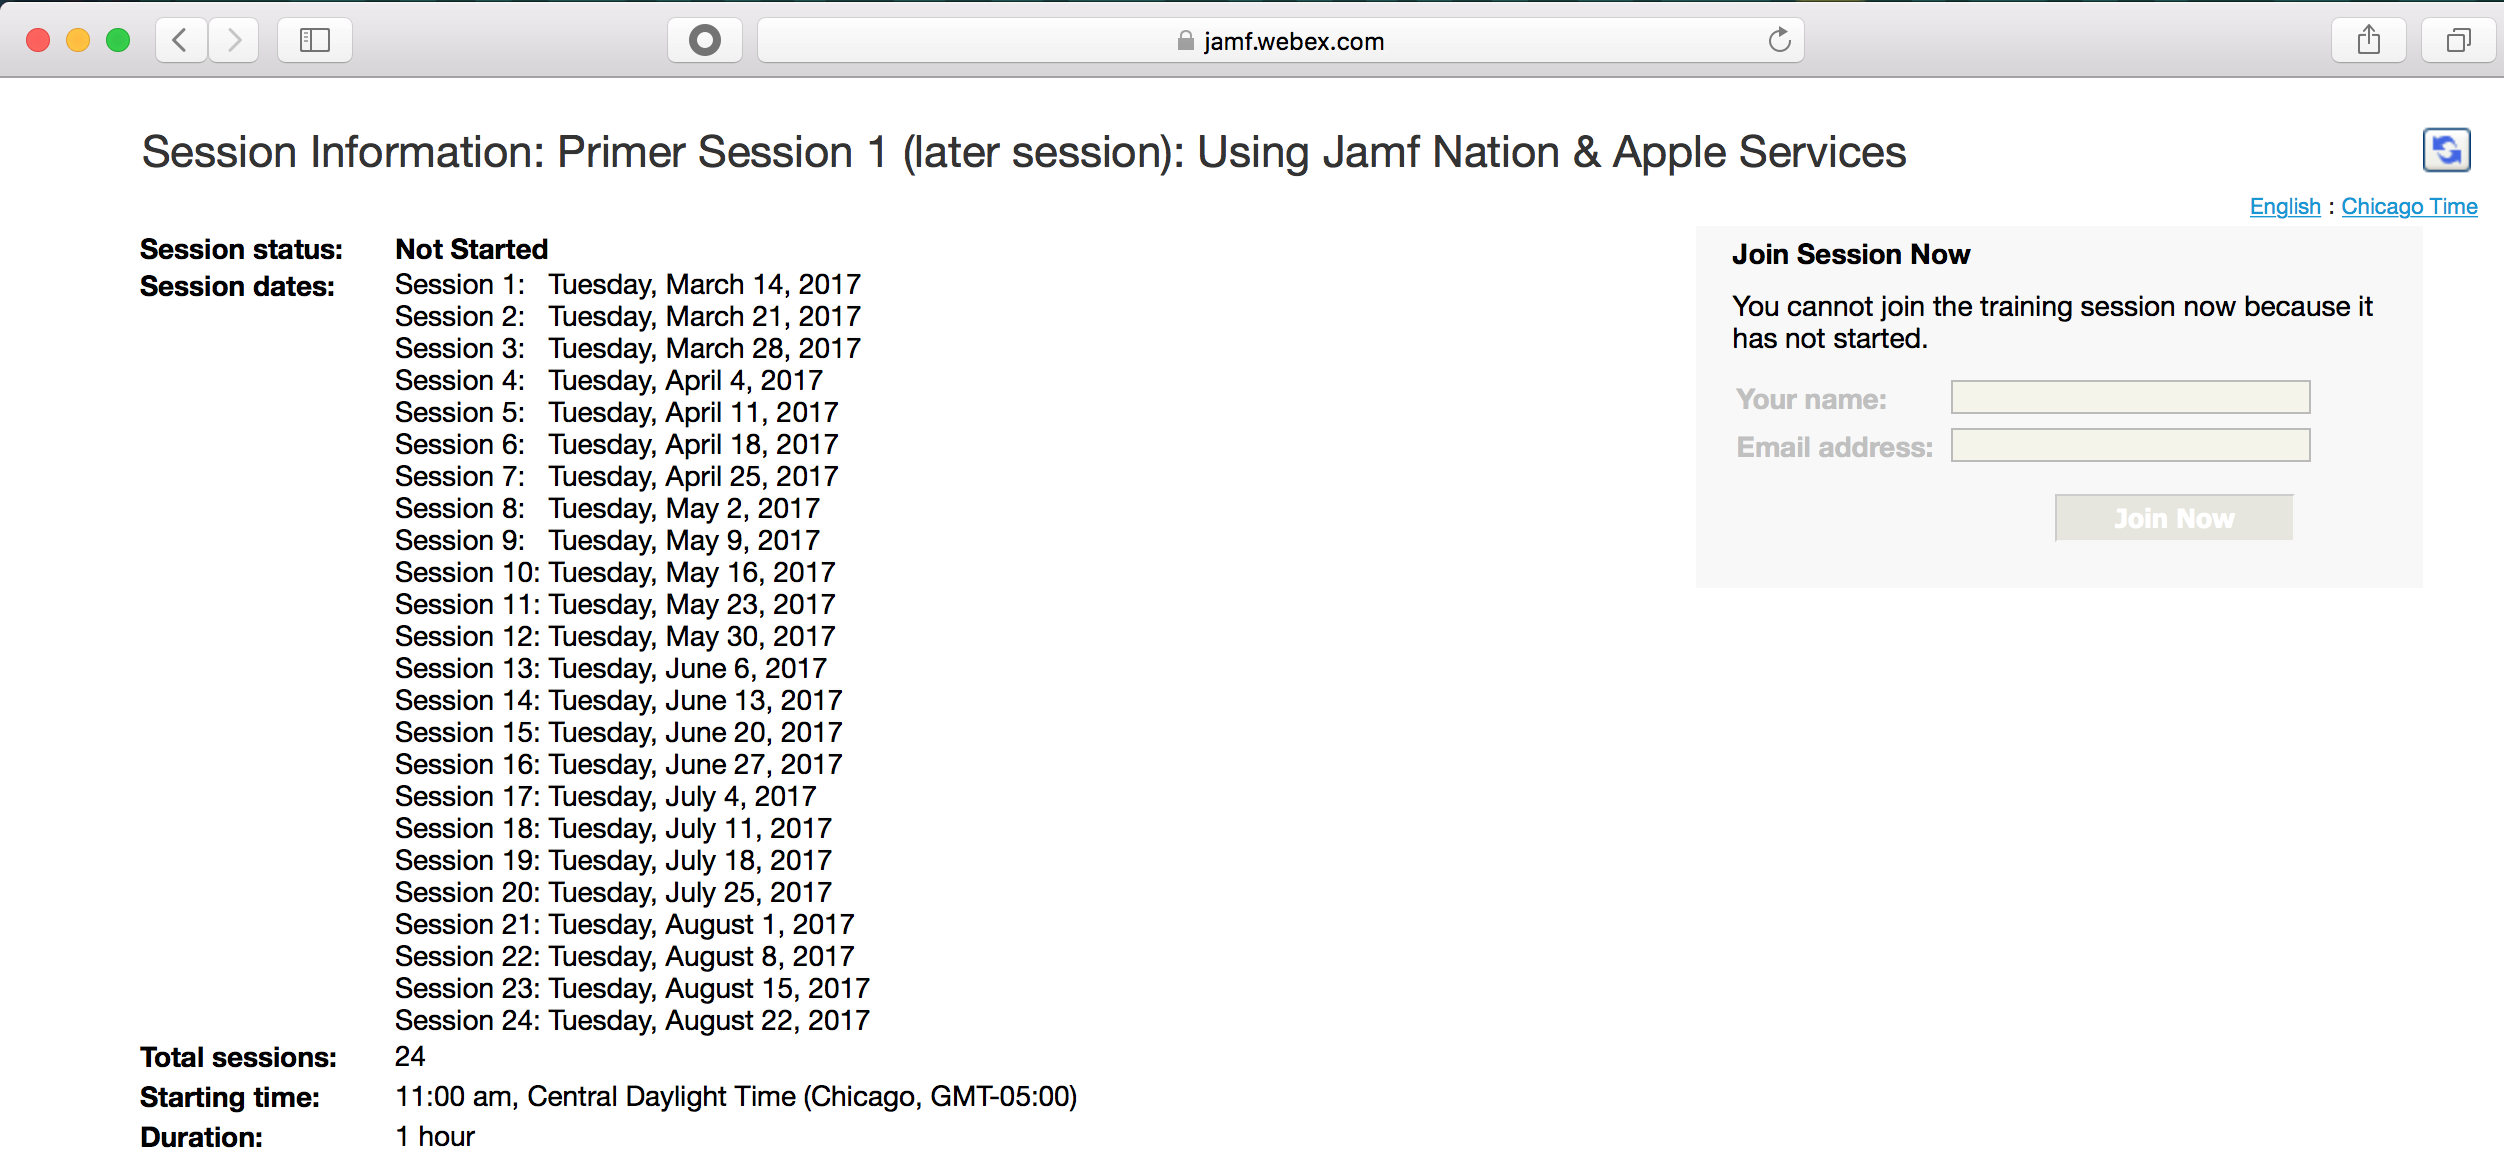Select 'Tuesday, May 23, 2017' date
This screenshot has width=2504, height=1154.
(692, 605)
